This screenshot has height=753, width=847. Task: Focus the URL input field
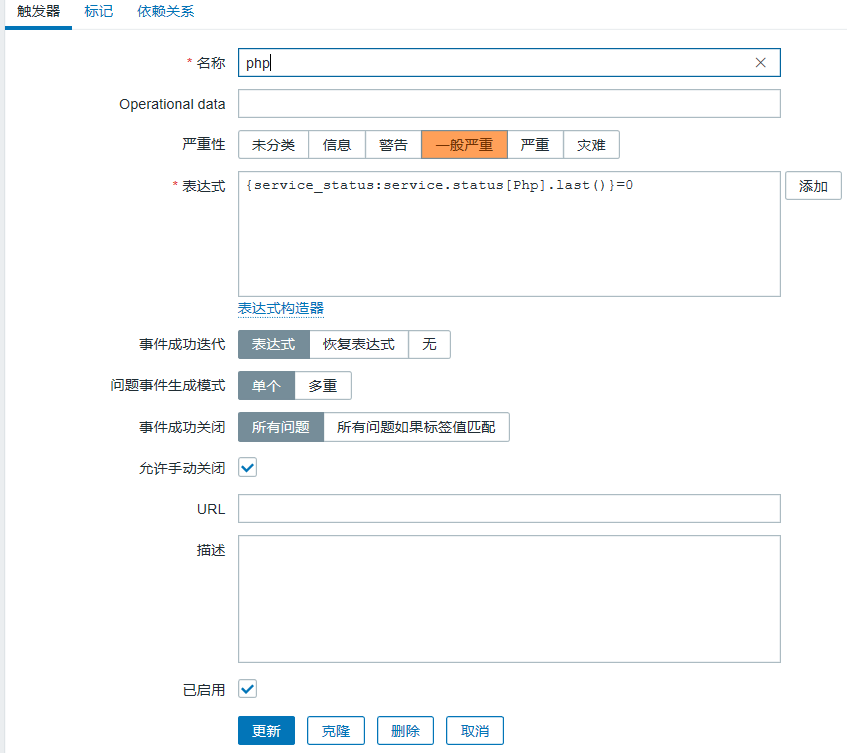click(x=509, y=508)
